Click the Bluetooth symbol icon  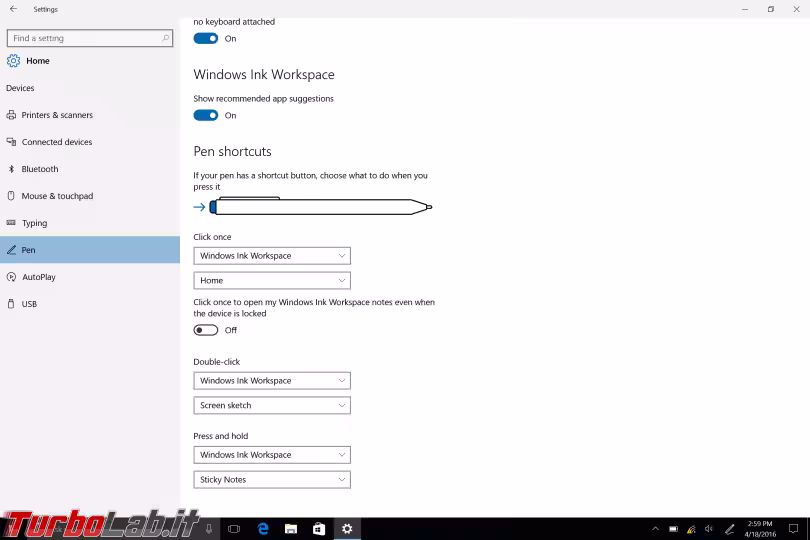11,169
